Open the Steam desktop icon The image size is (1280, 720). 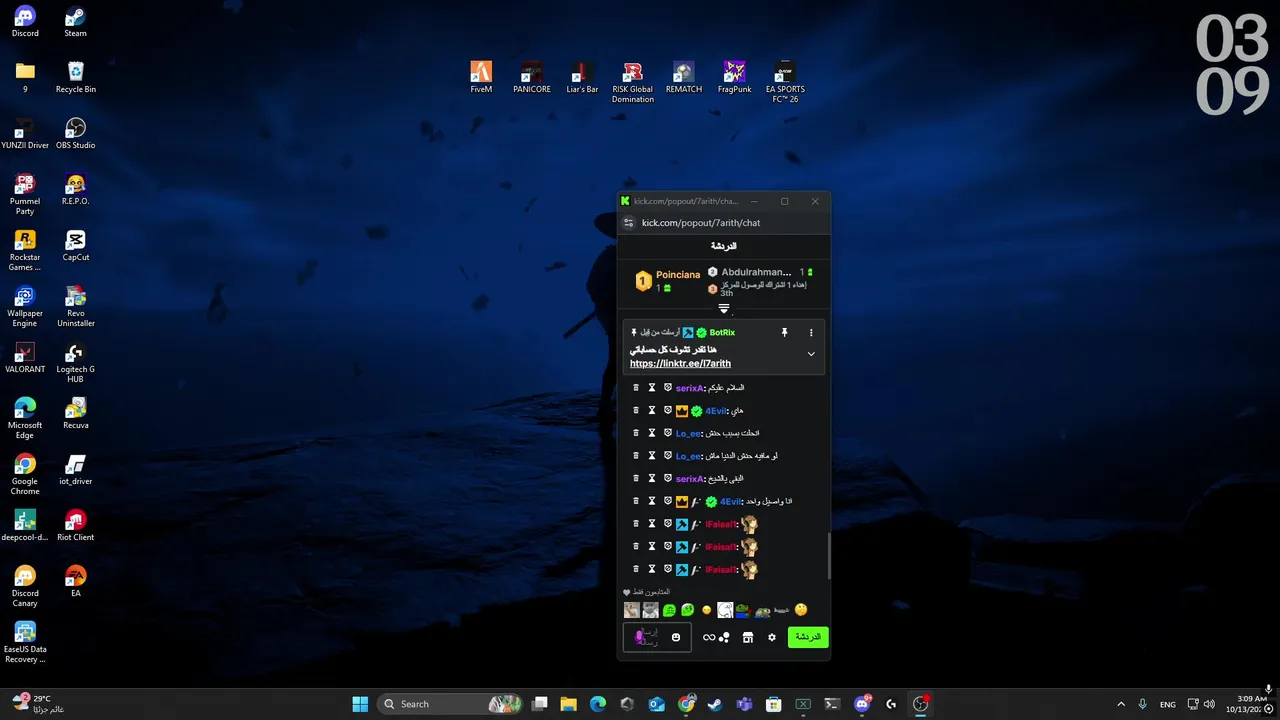pyautogui.click(x=75, y=22)
